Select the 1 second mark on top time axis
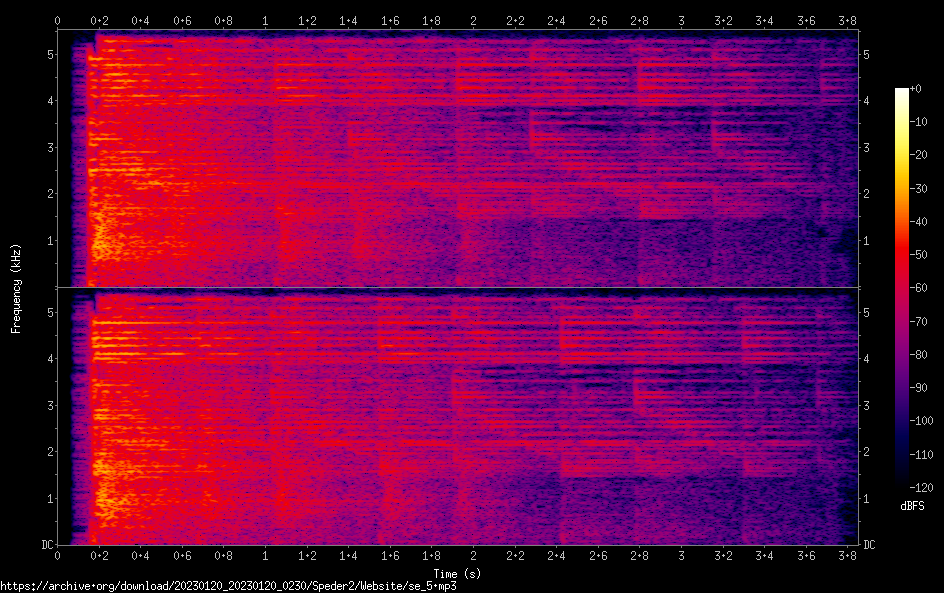 [265, 20]
